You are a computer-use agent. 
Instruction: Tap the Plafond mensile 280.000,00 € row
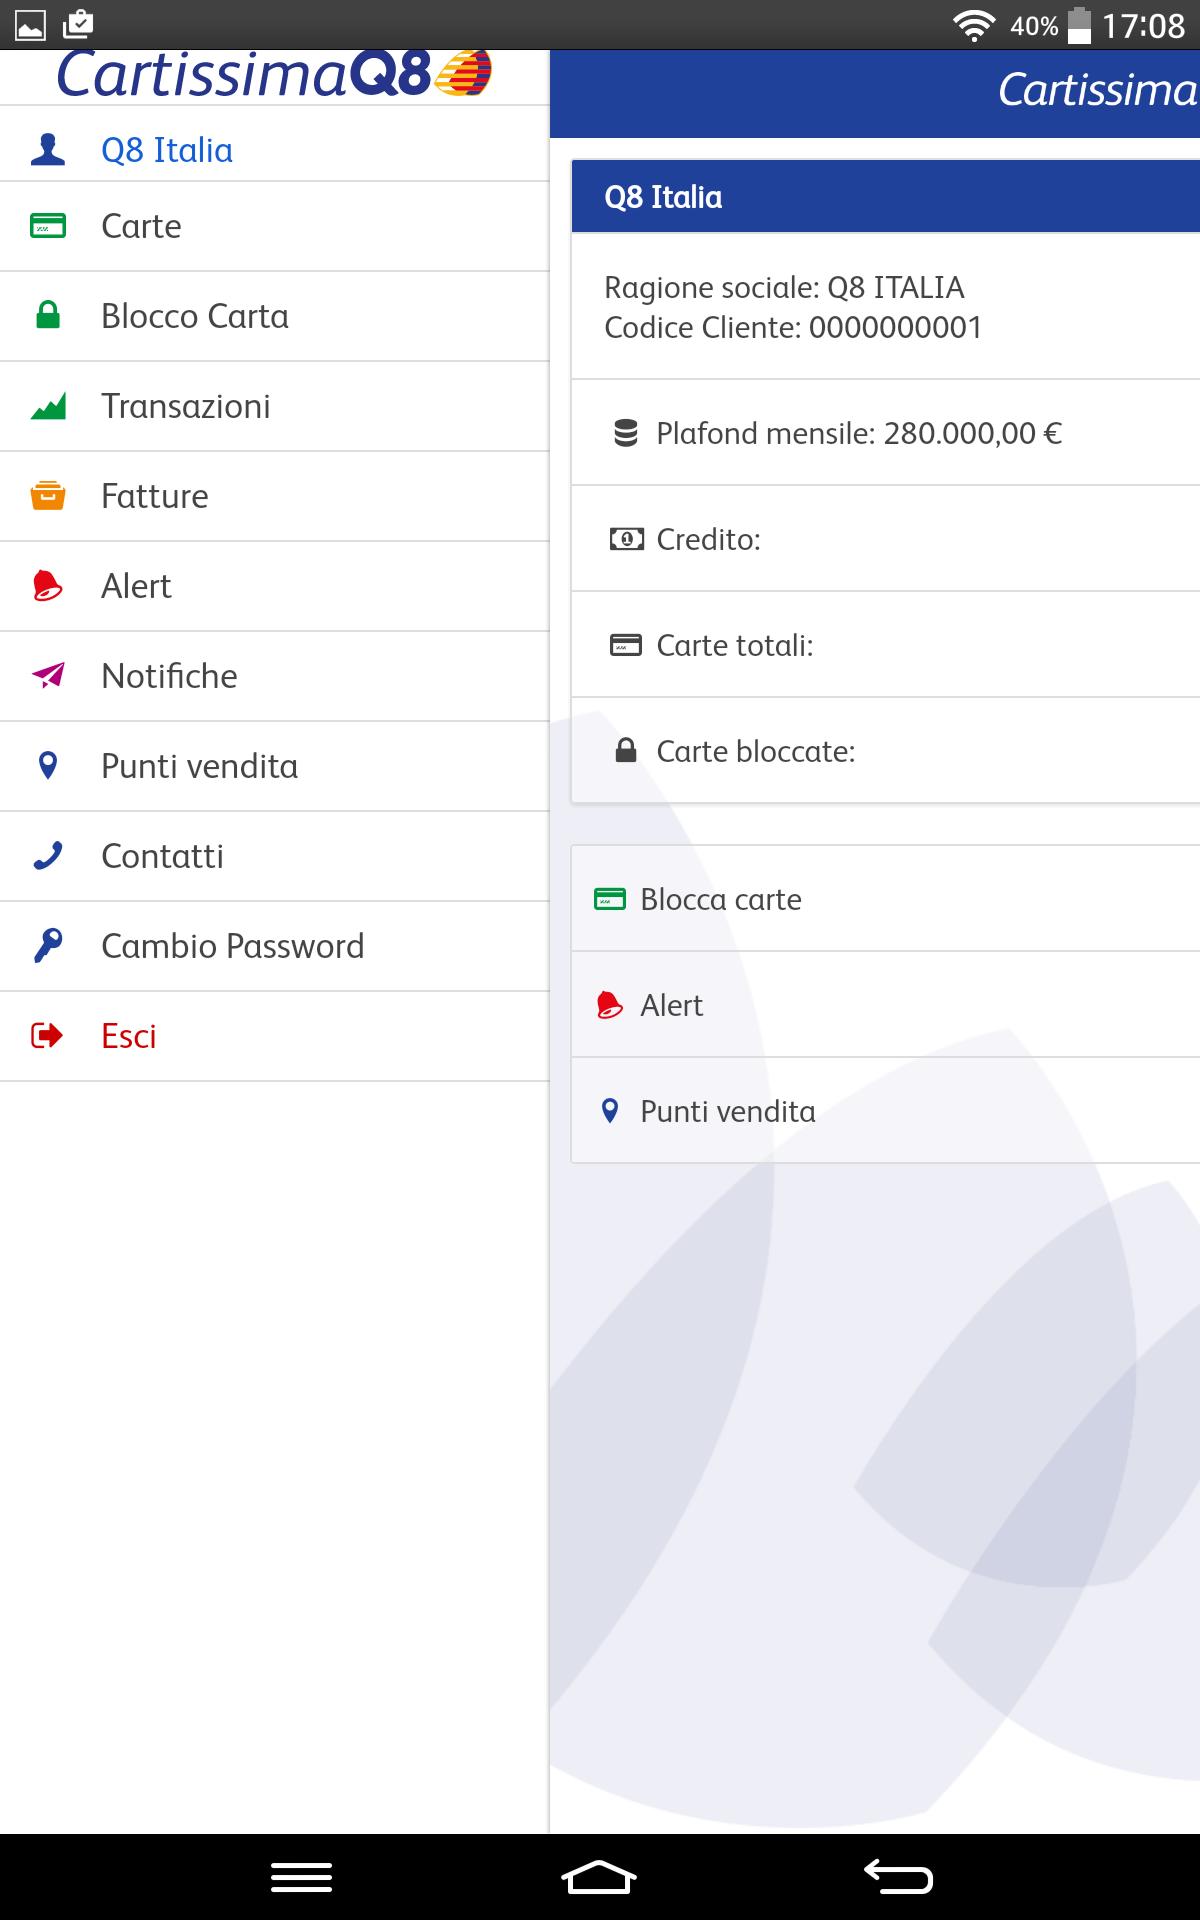(885, 433)
